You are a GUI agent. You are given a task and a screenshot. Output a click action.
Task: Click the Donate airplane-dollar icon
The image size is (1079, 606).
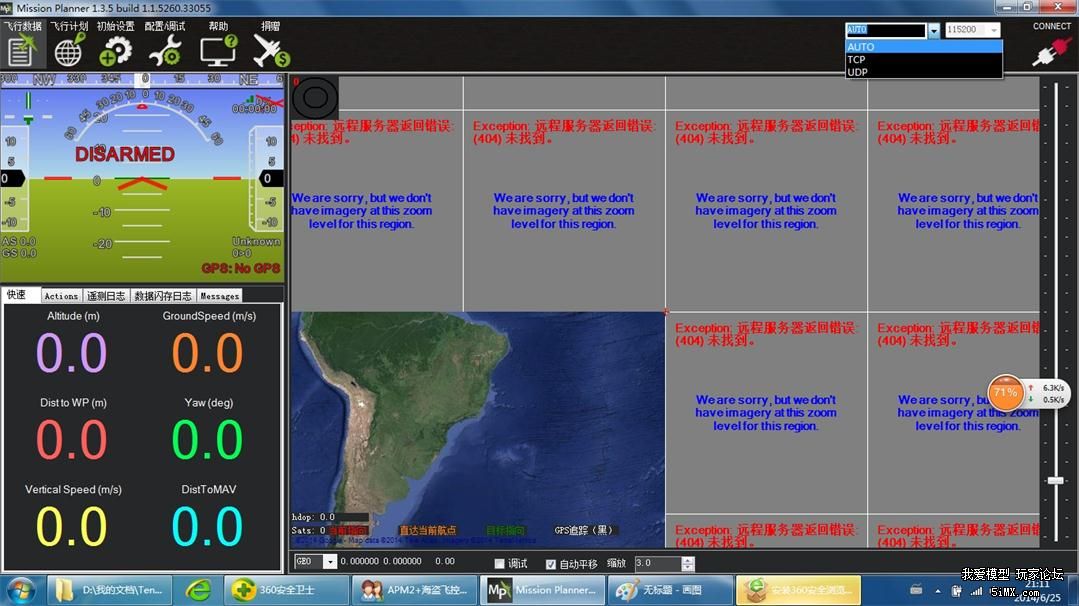point(271,50)
